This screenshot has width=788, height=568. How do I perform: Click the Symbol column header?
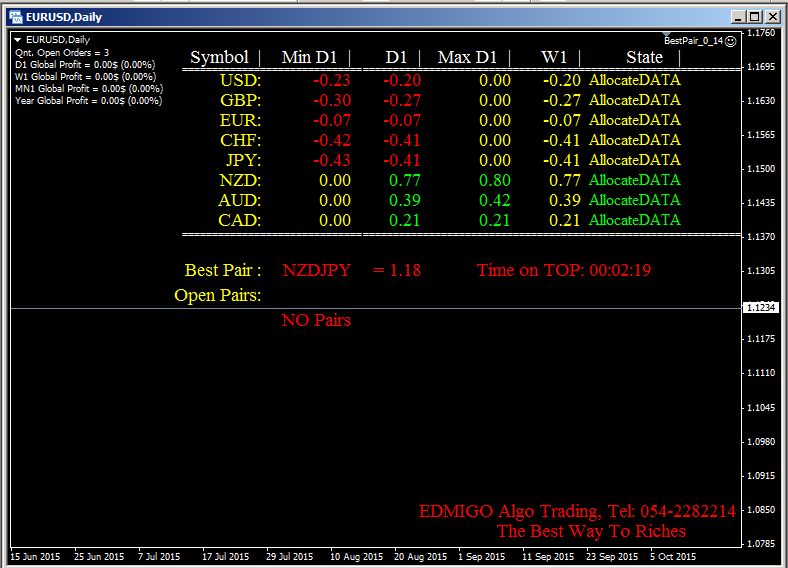point(220,57)
